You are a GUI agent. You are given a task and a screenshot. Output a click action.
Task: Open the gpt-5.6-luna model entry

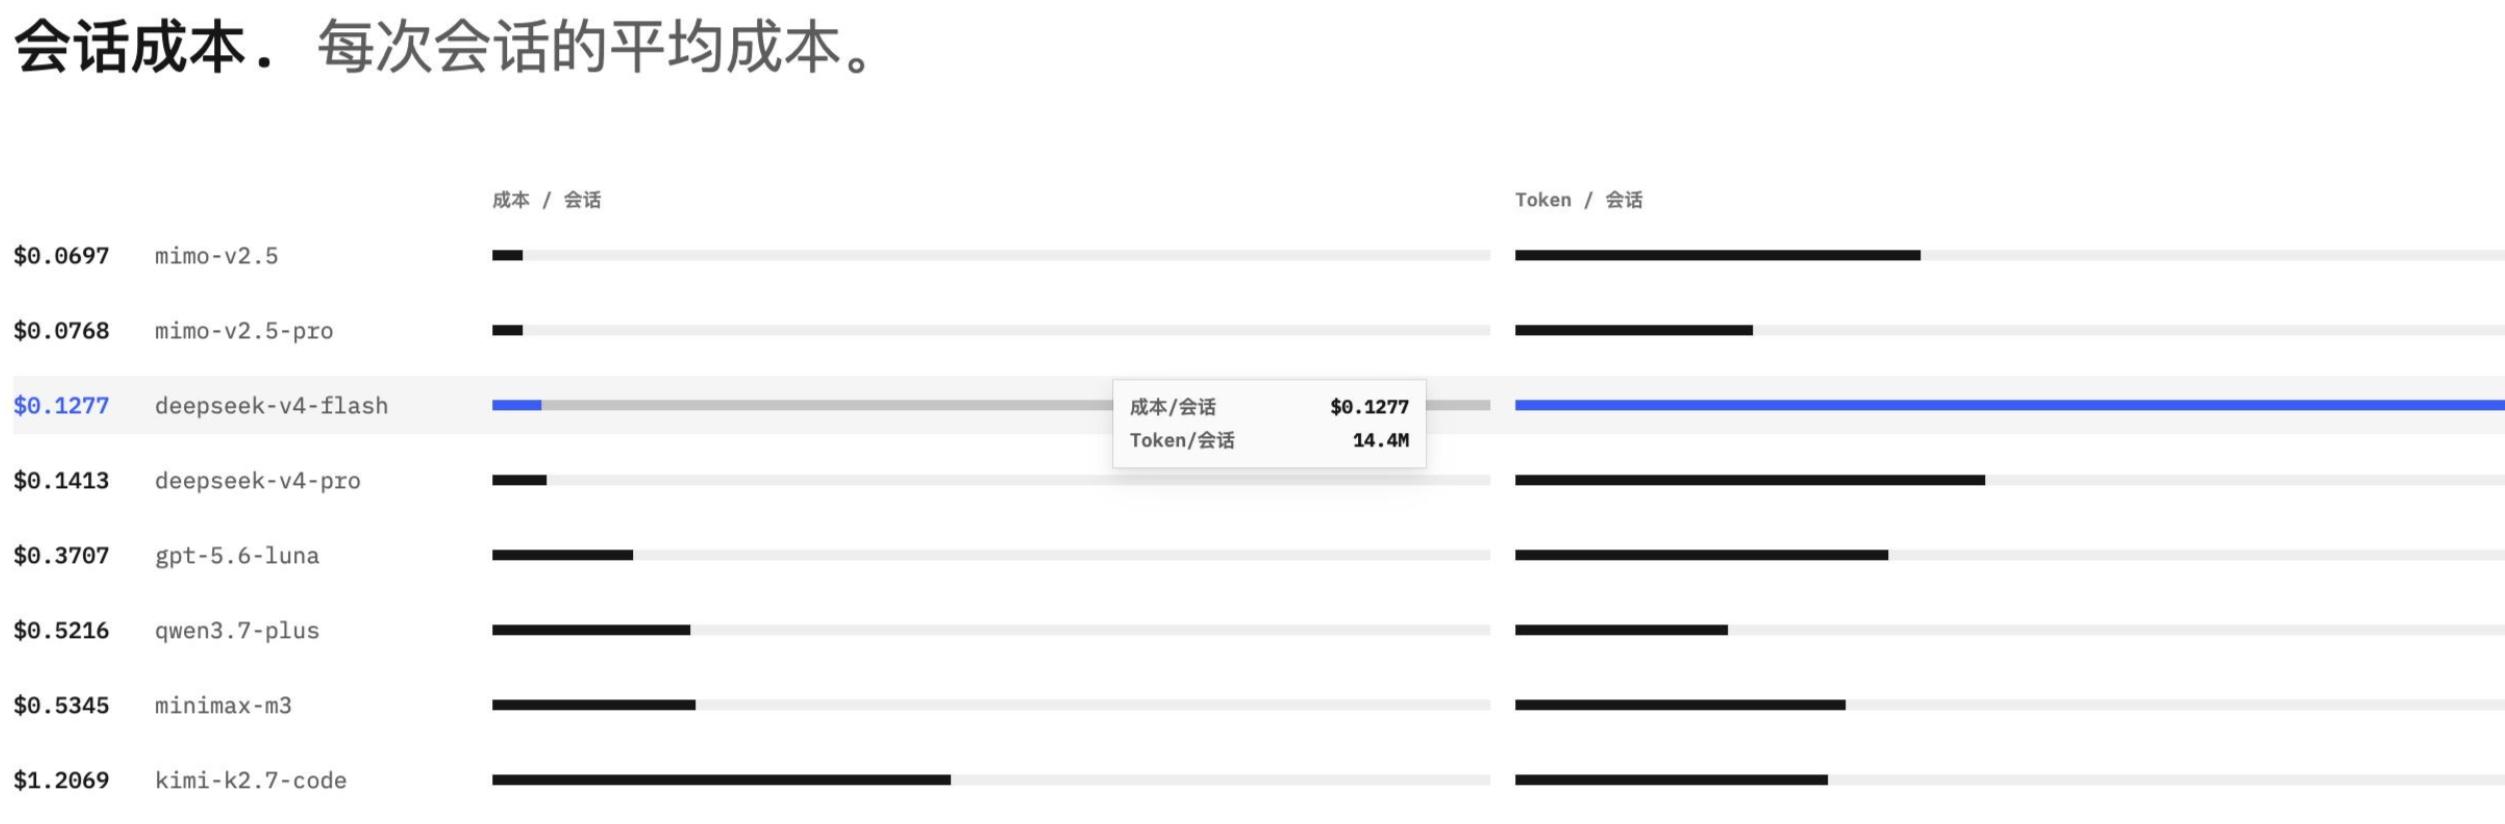point(237,556)
